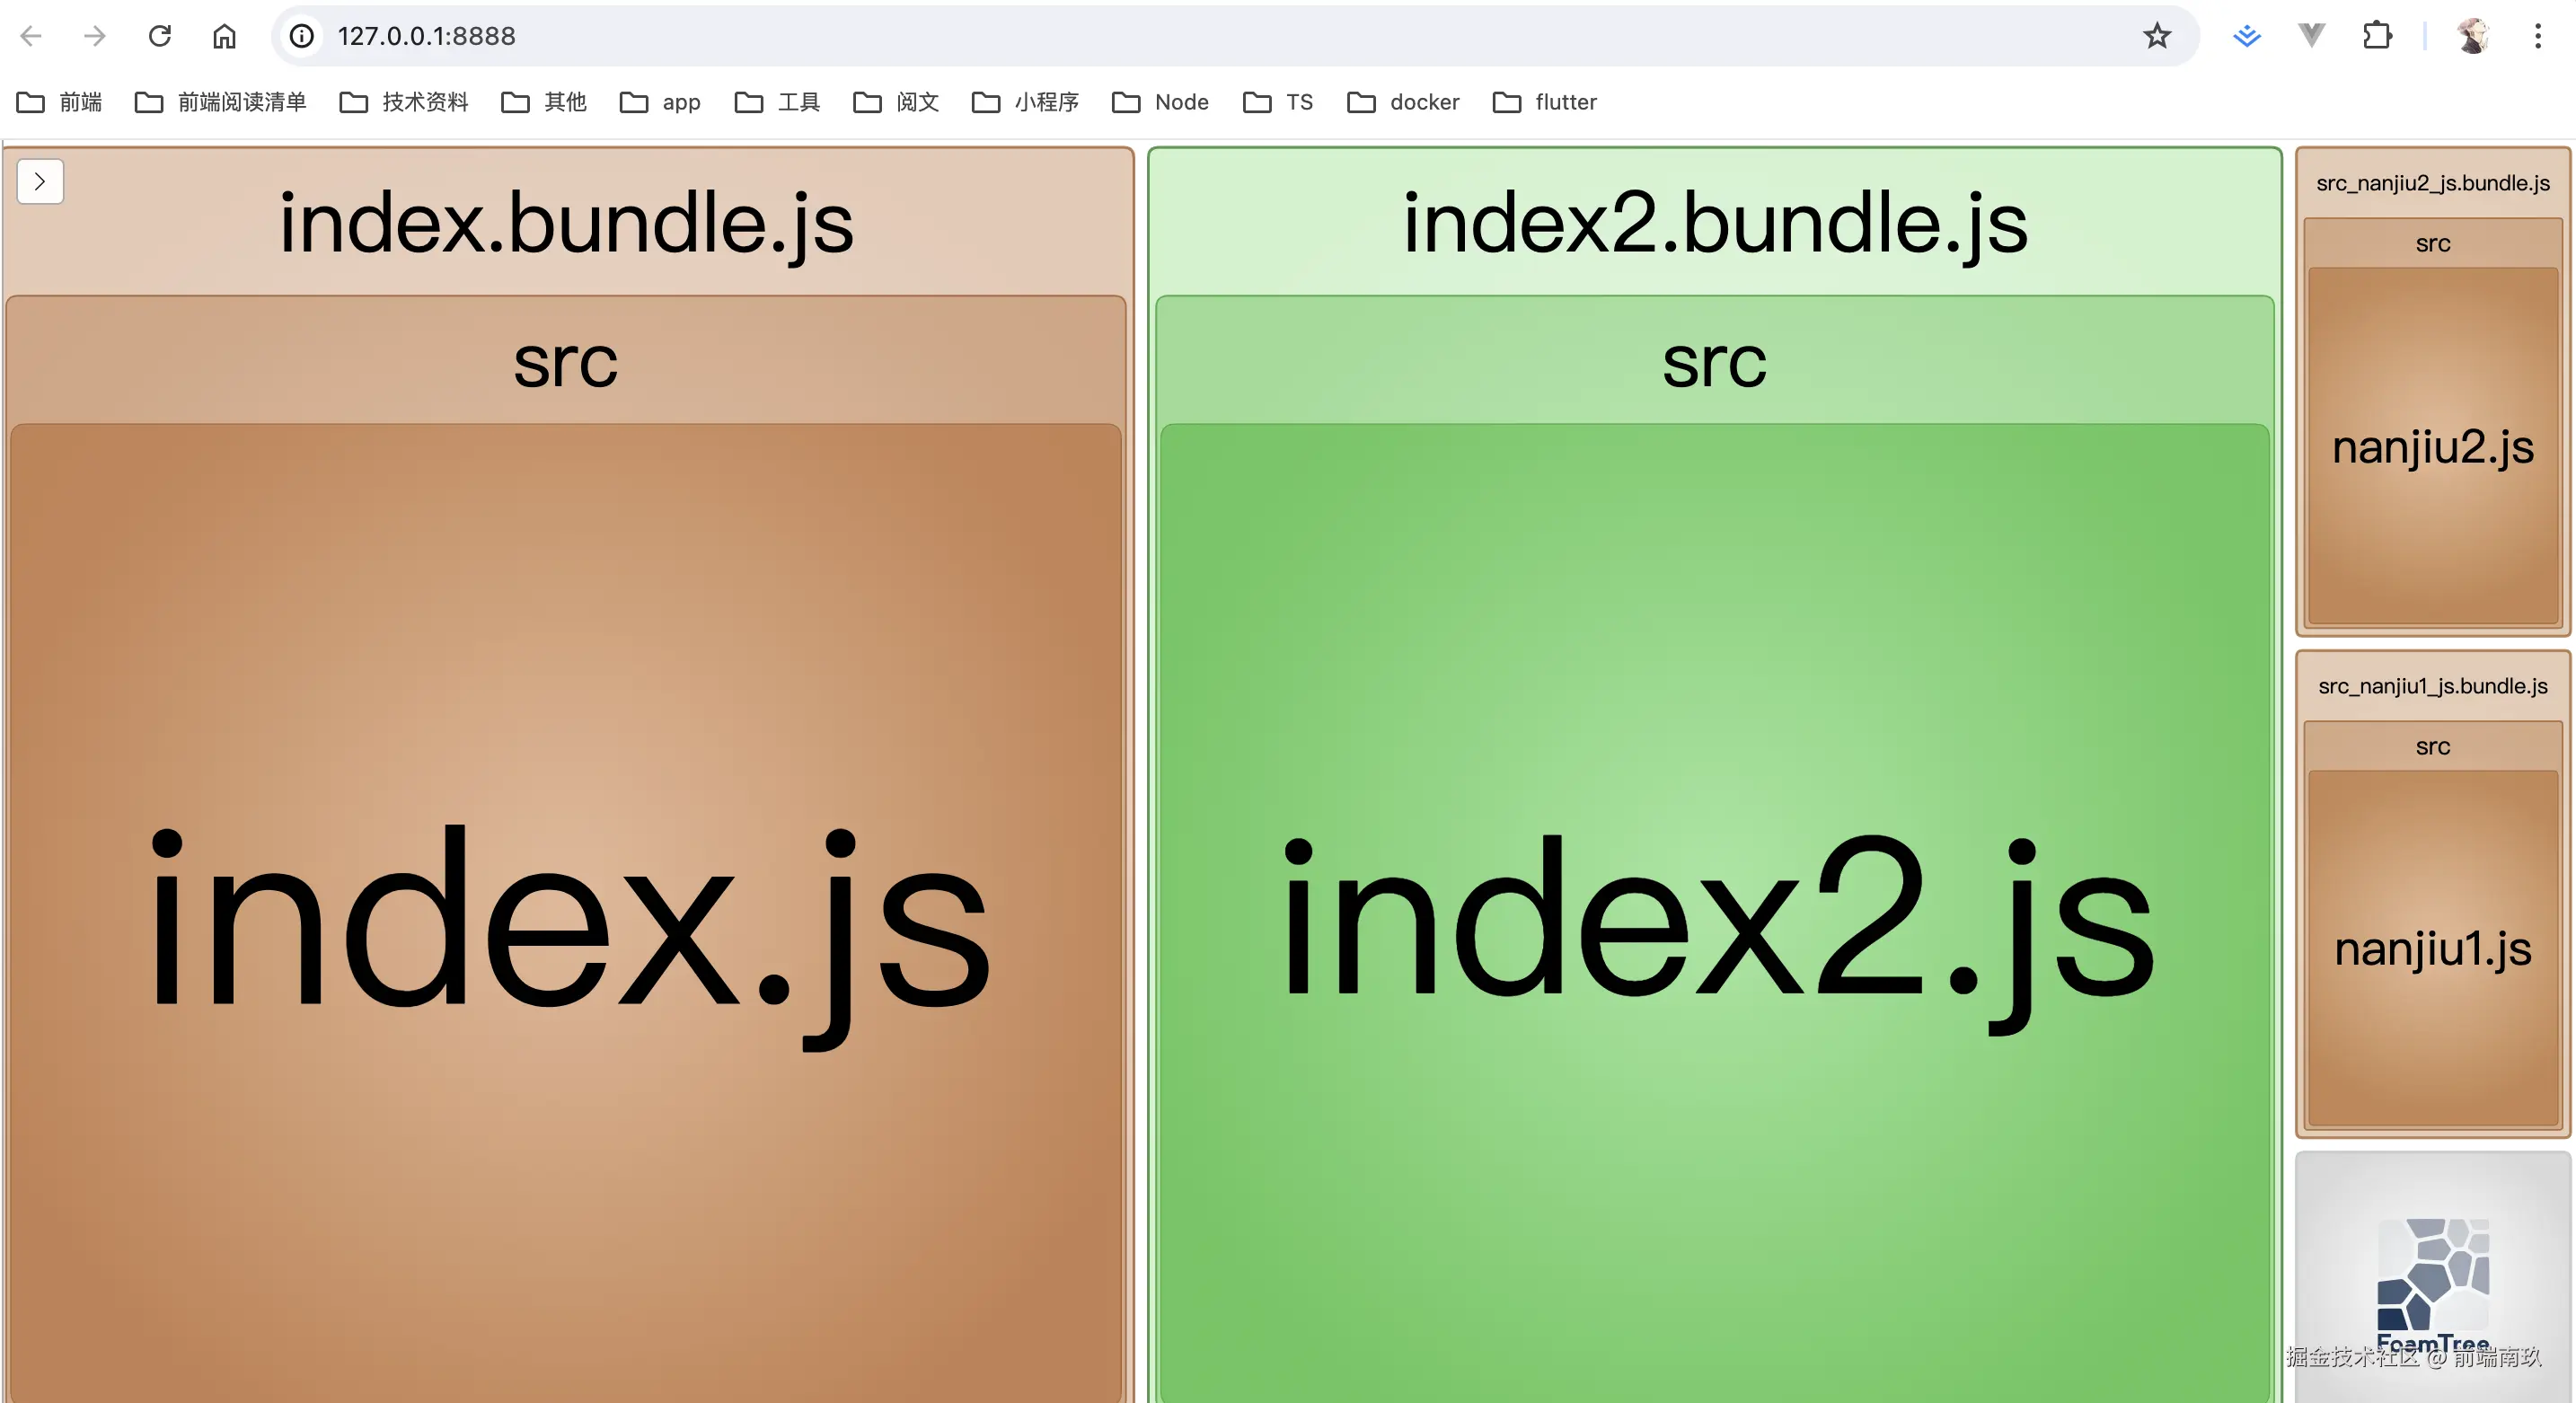Click the user profile avatar
This screenshot has width=2576, height=1403.
tap(2473, 36)
